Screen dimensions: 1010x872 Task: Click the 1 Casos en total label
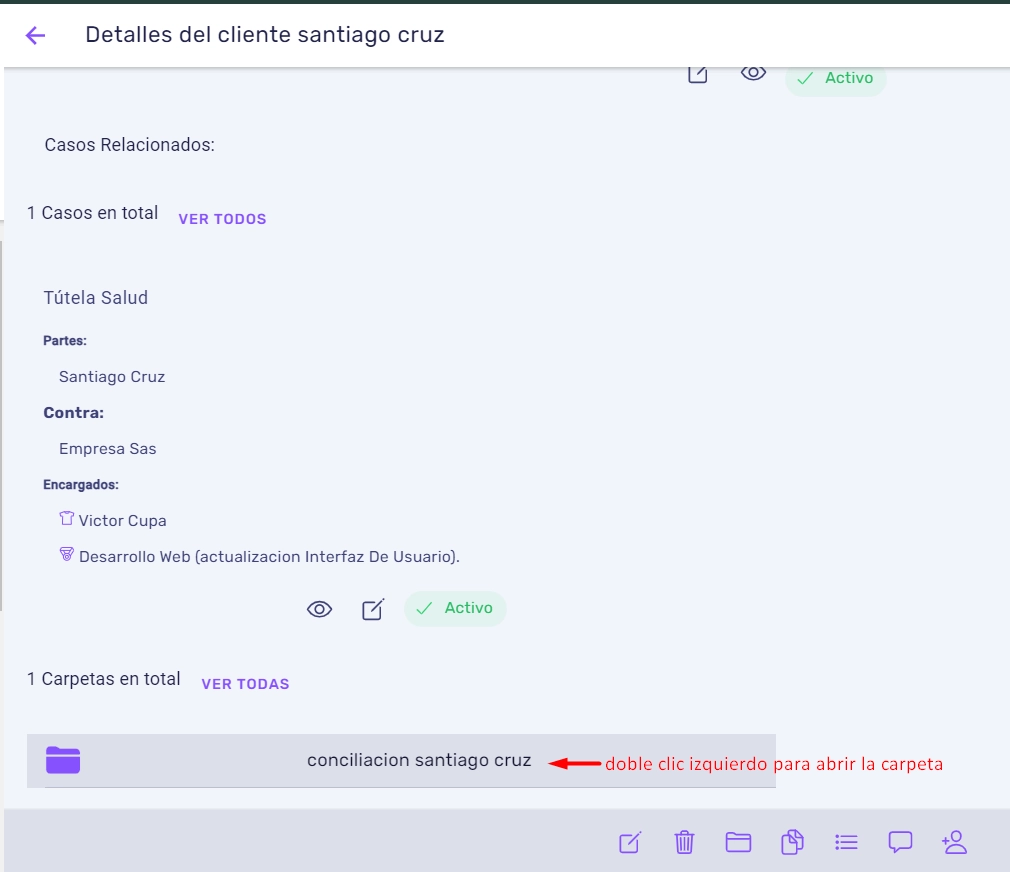92,213
